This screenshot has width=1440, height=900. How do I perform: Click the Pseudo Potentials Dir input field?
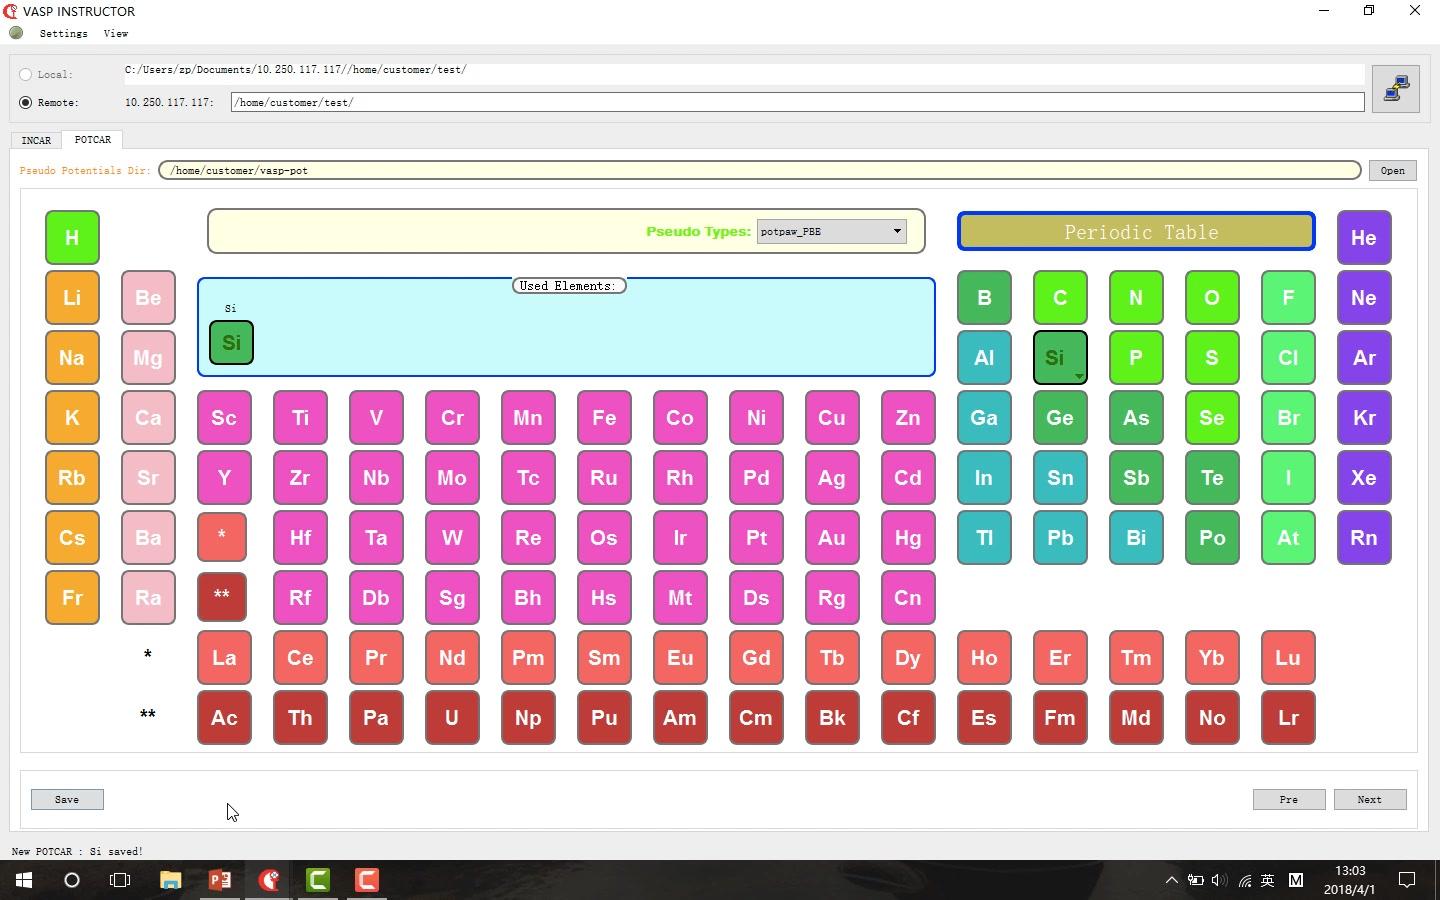click(x=760, y=170)
